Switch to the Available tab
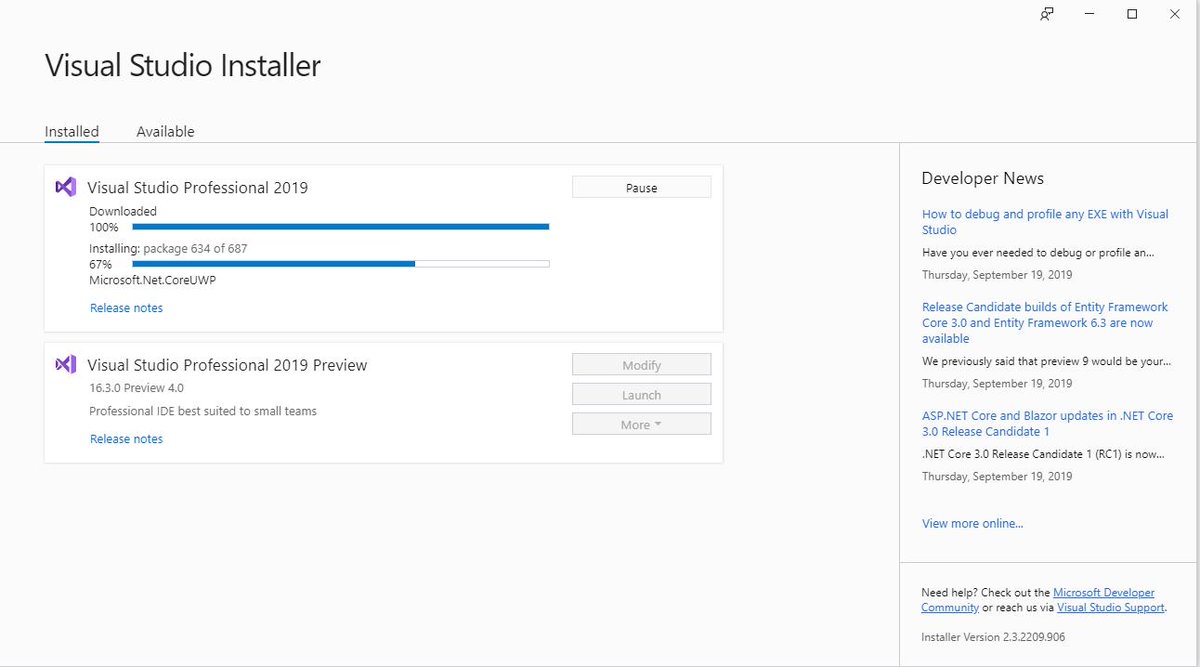Screen dimensions: 1200x667 [x=165, y=132]
